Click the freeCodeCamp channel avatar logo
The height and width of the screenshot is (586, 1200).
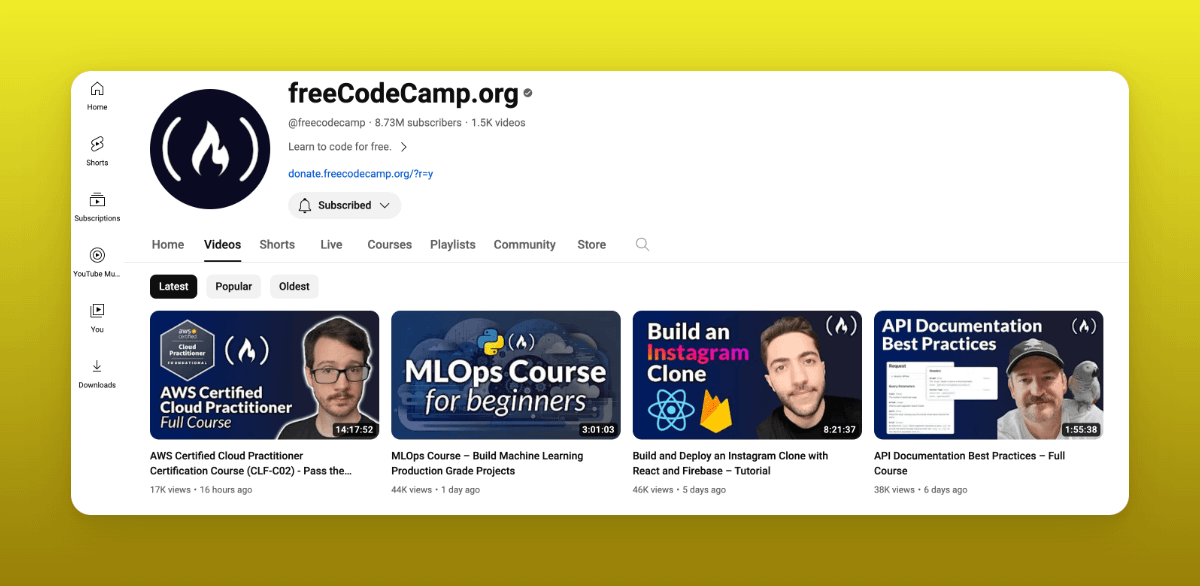pyautogui.click(x=210, y=149)
